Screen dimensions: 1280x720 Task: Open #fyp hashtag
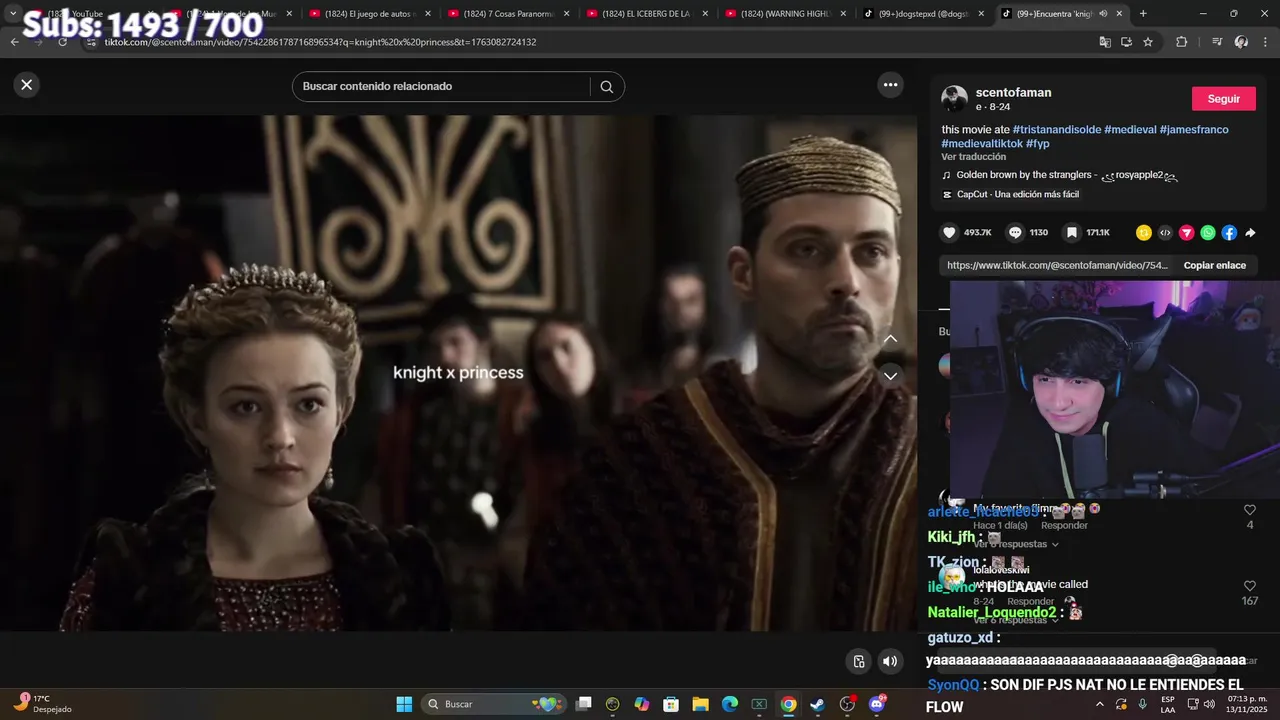click(x=1038, y=144)
